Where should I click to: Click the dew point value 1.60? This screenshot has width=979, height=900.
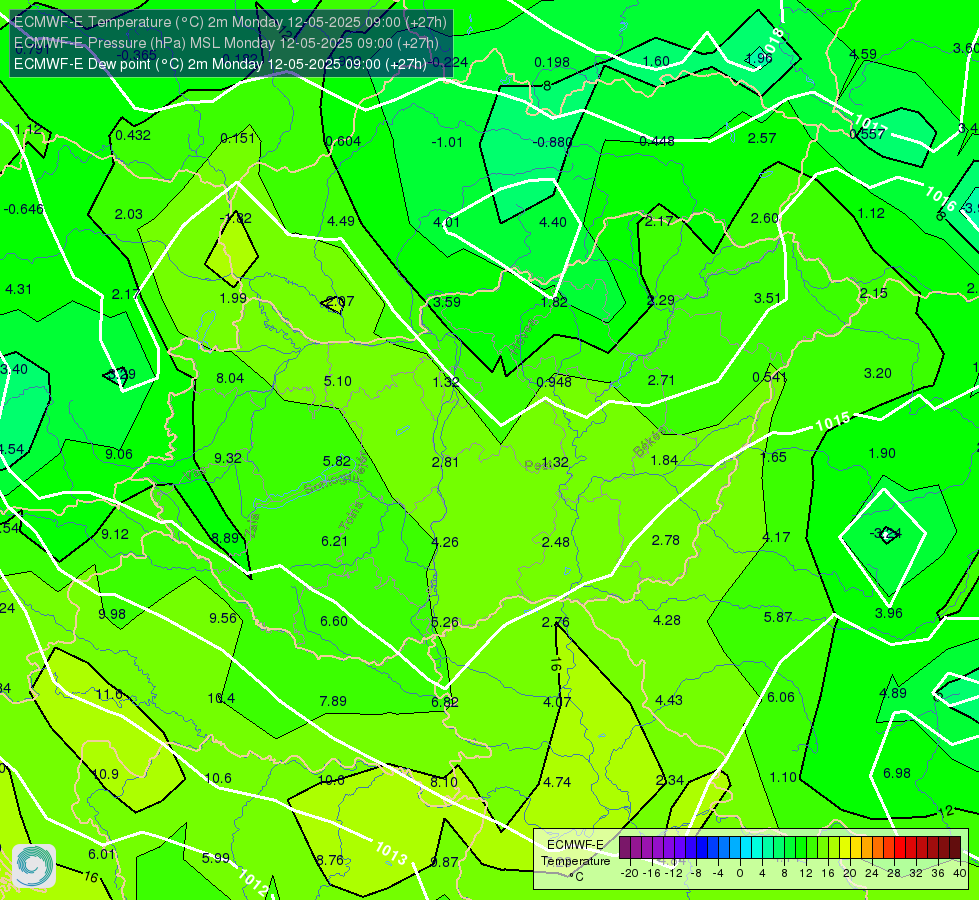point(656,61)
